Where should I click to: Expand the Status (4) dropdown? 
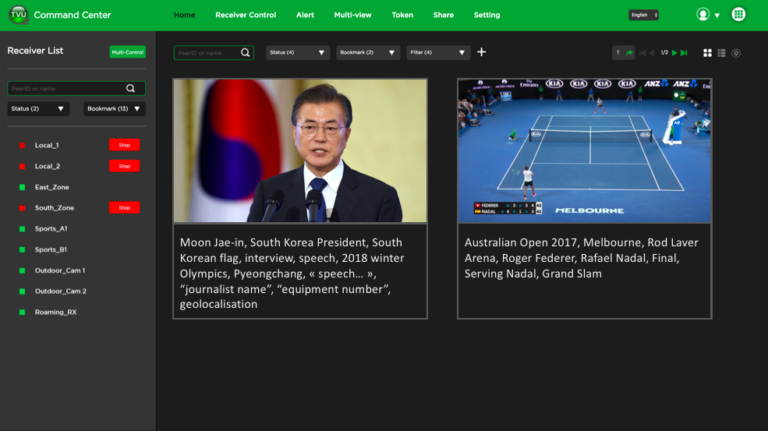pyautogui.click(x=298, y=52)
